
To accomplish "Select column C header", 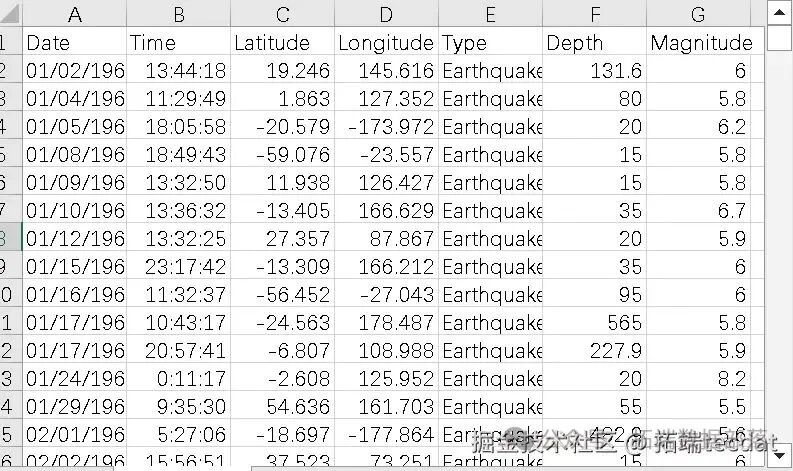I will tap(282, 14).
